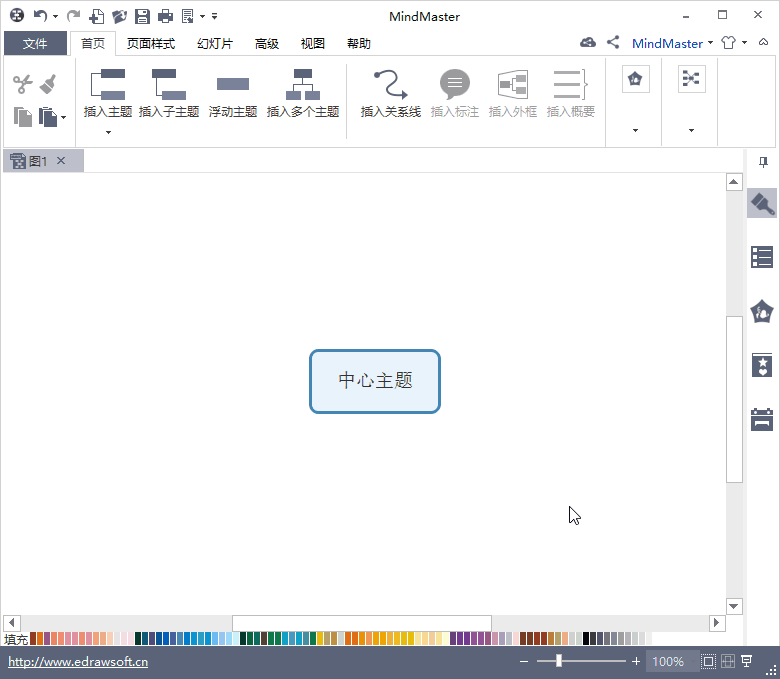The height and width of the screenshot is (679, 780).
Task: Expand the paste options dropdown arrow
Action: coord(63,118)
